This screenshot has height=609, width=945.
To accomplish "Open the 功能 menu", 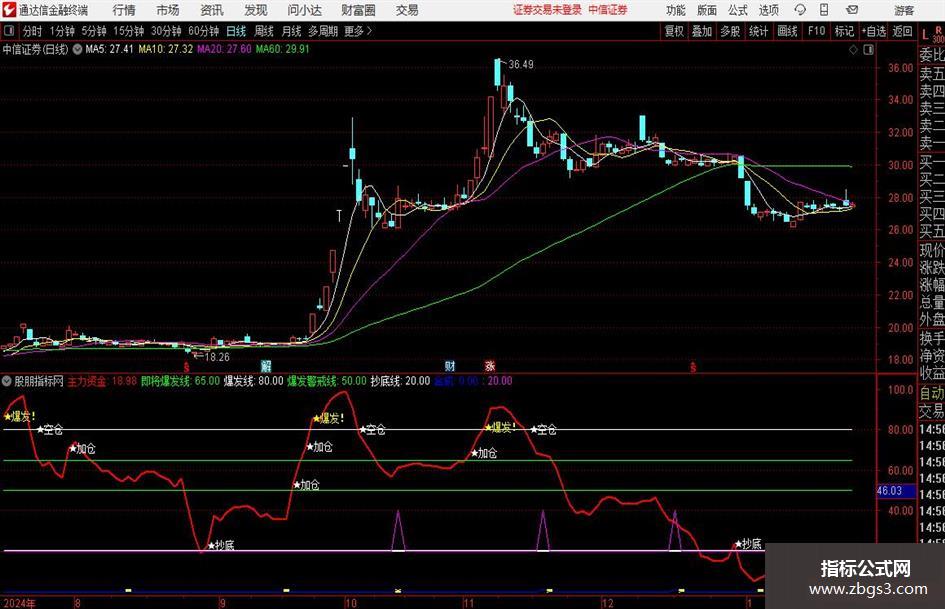I will [676, 10].
